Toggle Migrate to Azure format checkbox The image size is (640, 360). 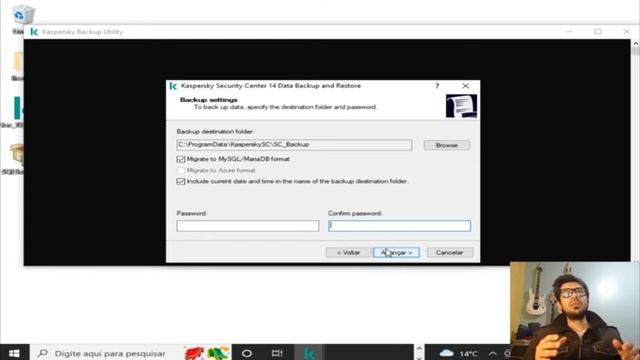181,170
